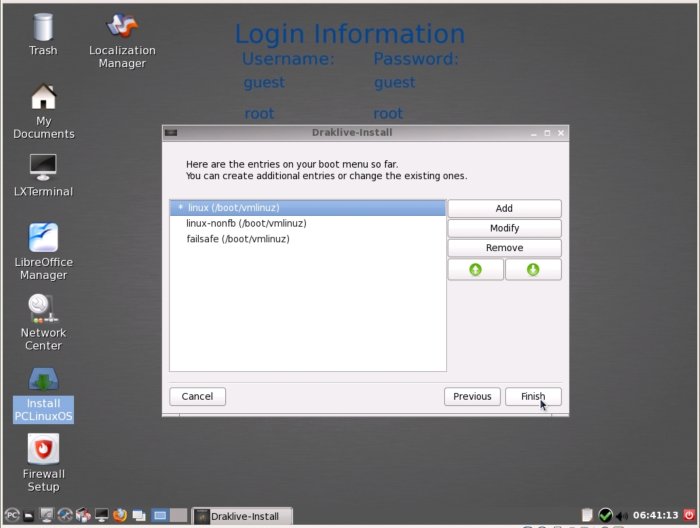Select the failsafe boot entry
Viewport: 700px width, 528px height.
(x=237, y=239)
